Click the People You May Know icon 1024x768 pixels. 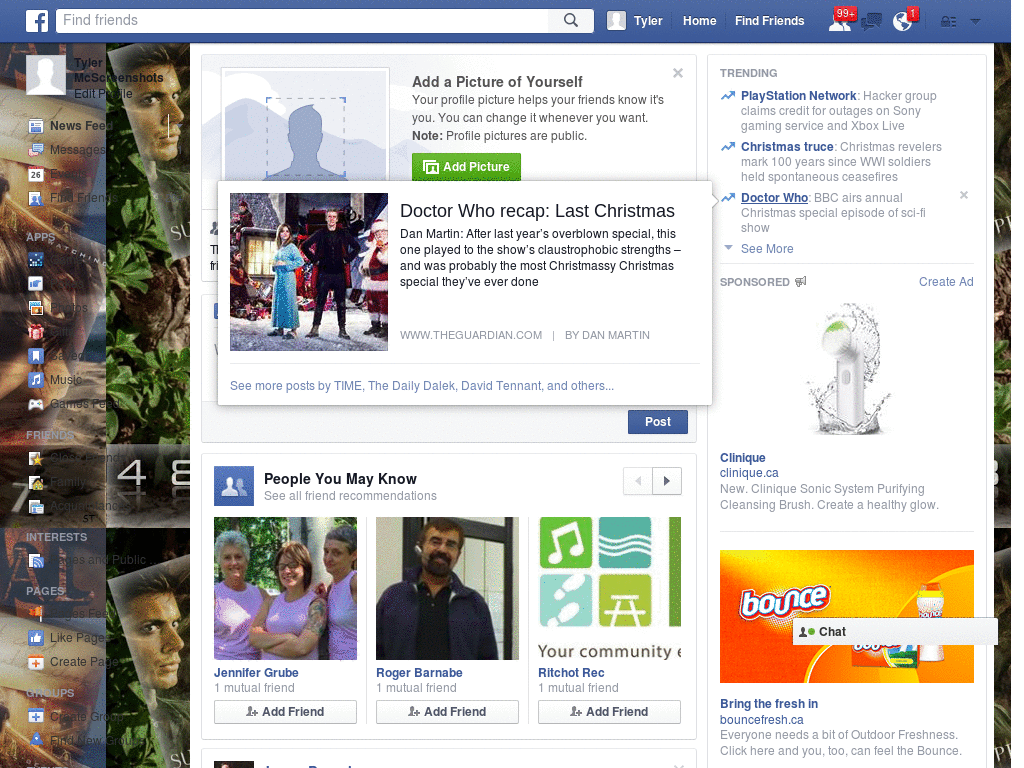pyautogui.click(x=234, y=486)
